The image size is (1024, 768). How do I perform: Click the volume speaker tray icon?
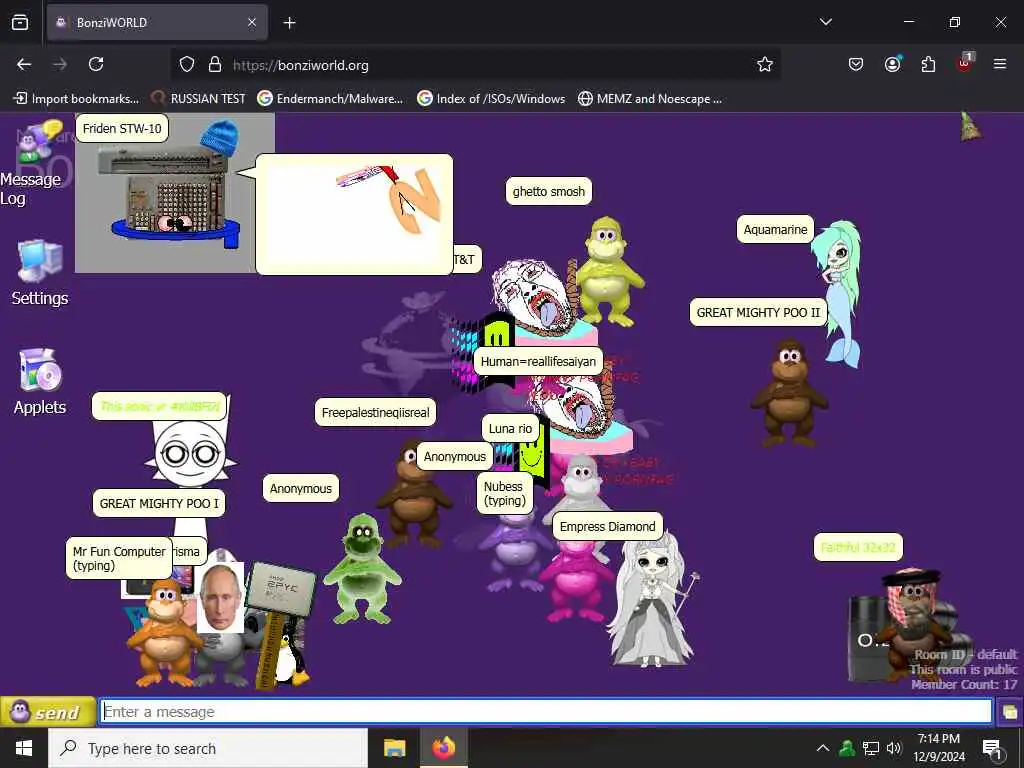click(894, 748)
